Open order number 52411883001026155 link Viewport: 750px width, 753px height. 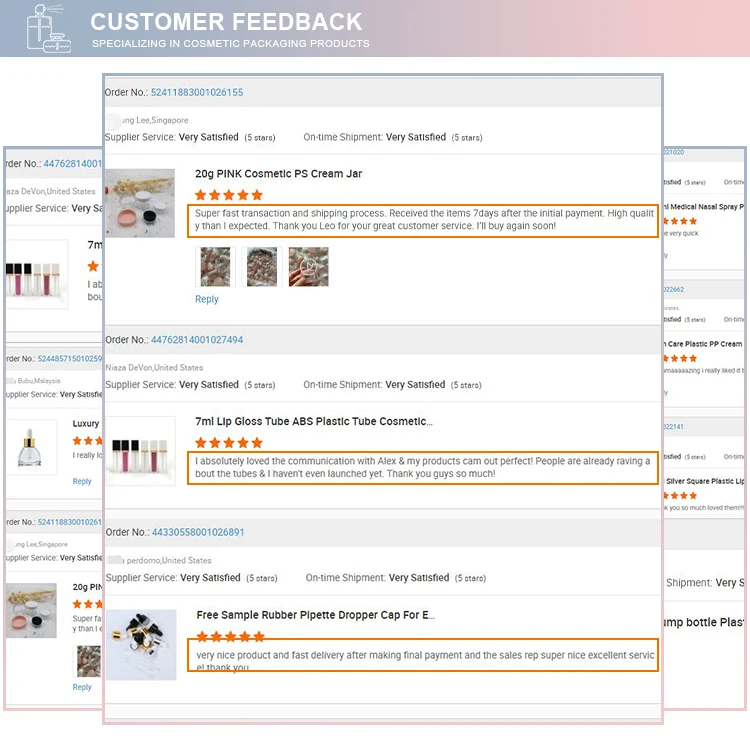coord(197,92)
